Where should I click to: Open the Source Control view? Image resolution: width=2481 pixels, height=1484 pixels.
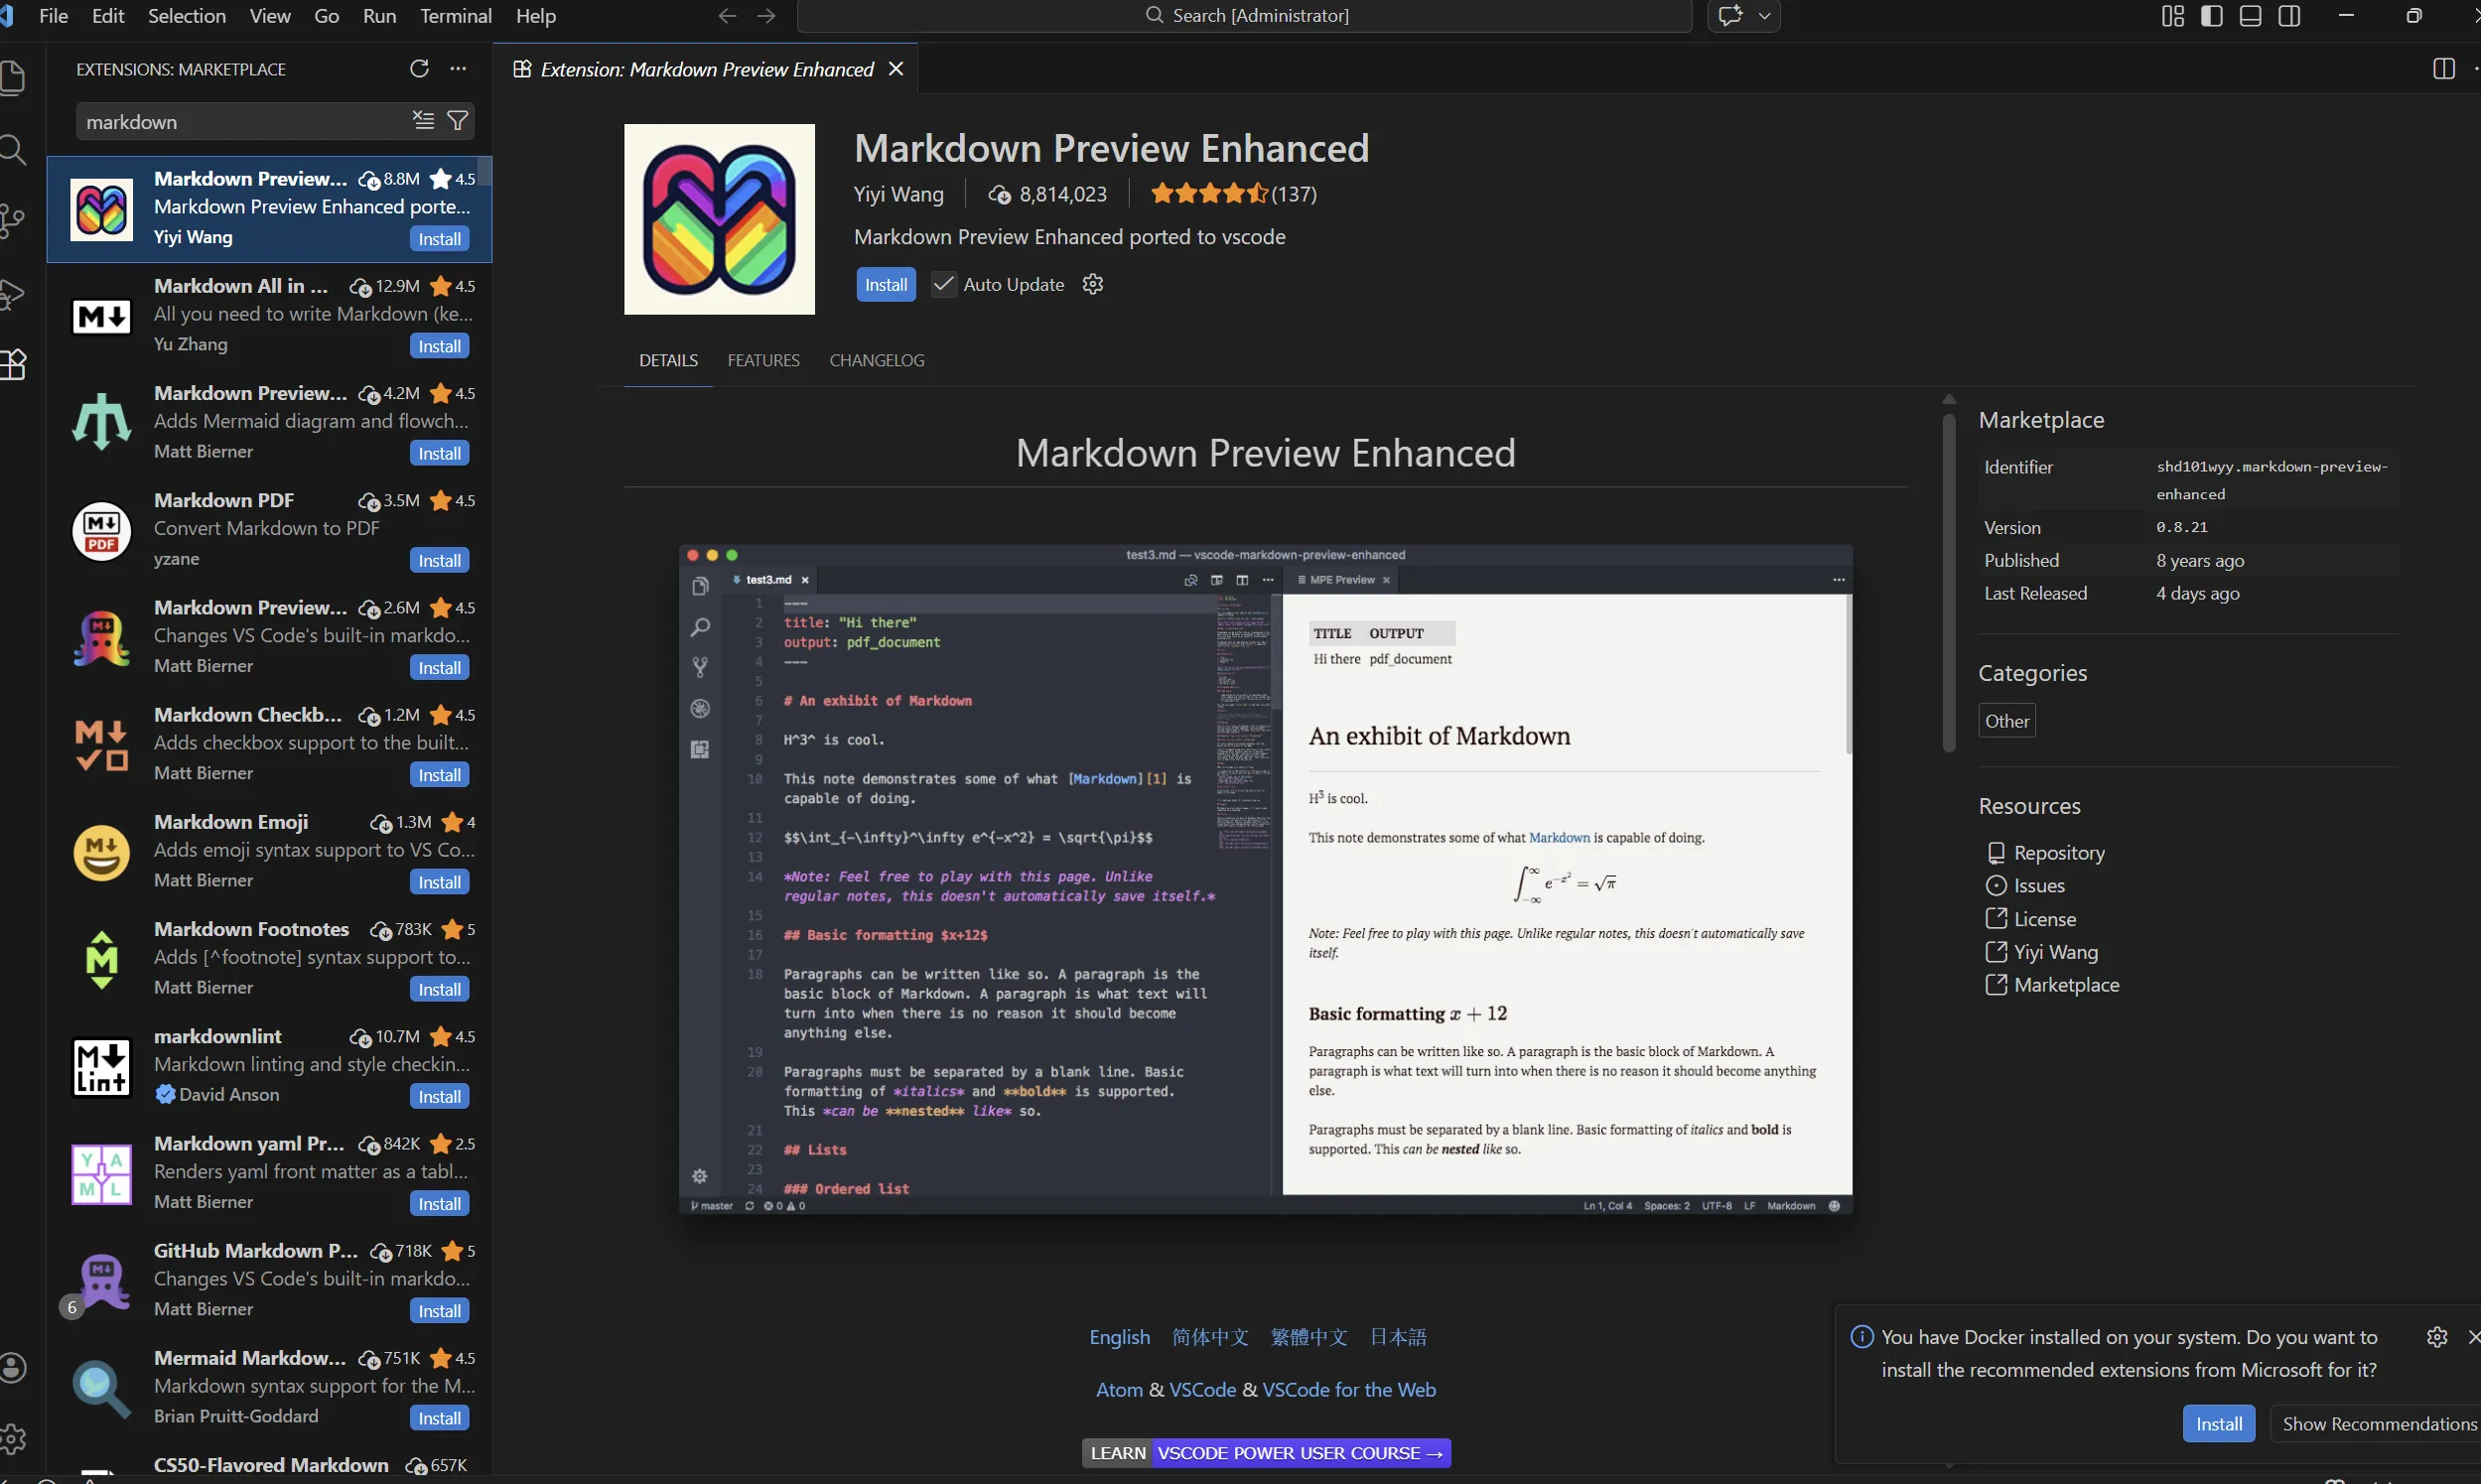15,219
